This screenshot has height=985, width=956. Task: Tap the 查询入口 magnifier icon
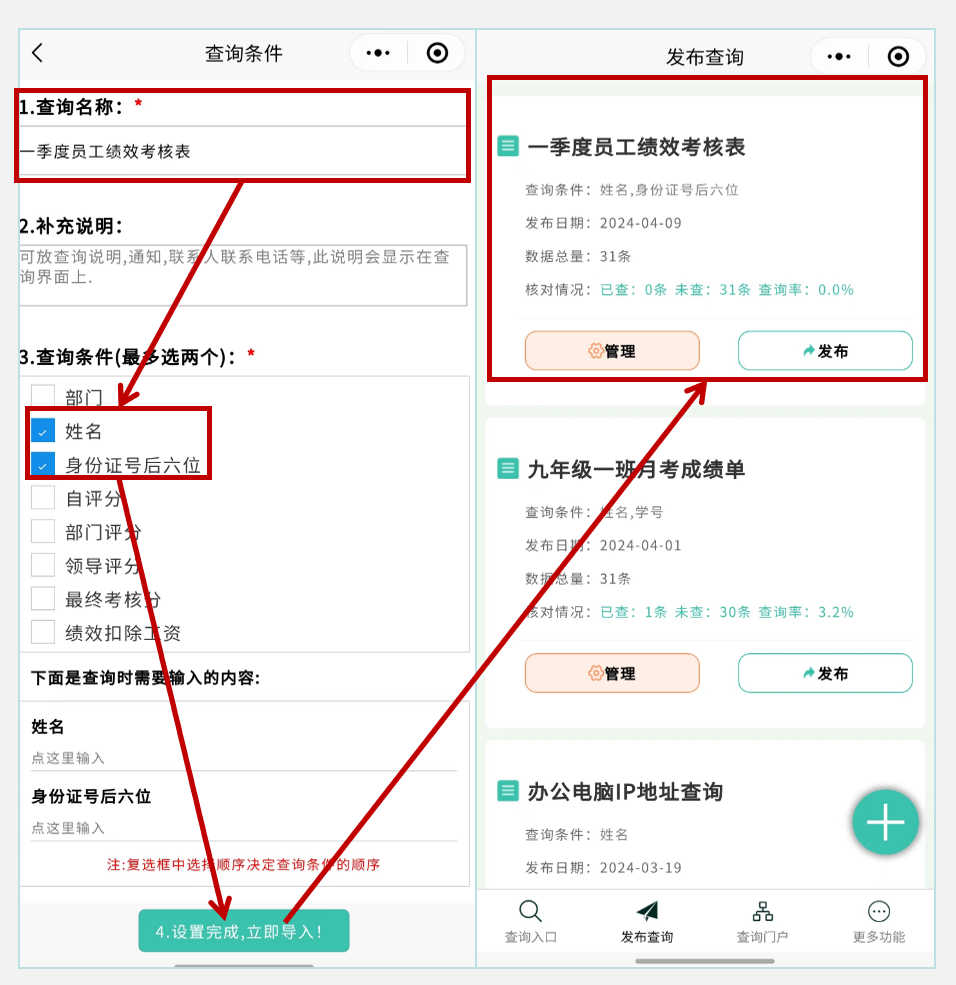[530, 911]
